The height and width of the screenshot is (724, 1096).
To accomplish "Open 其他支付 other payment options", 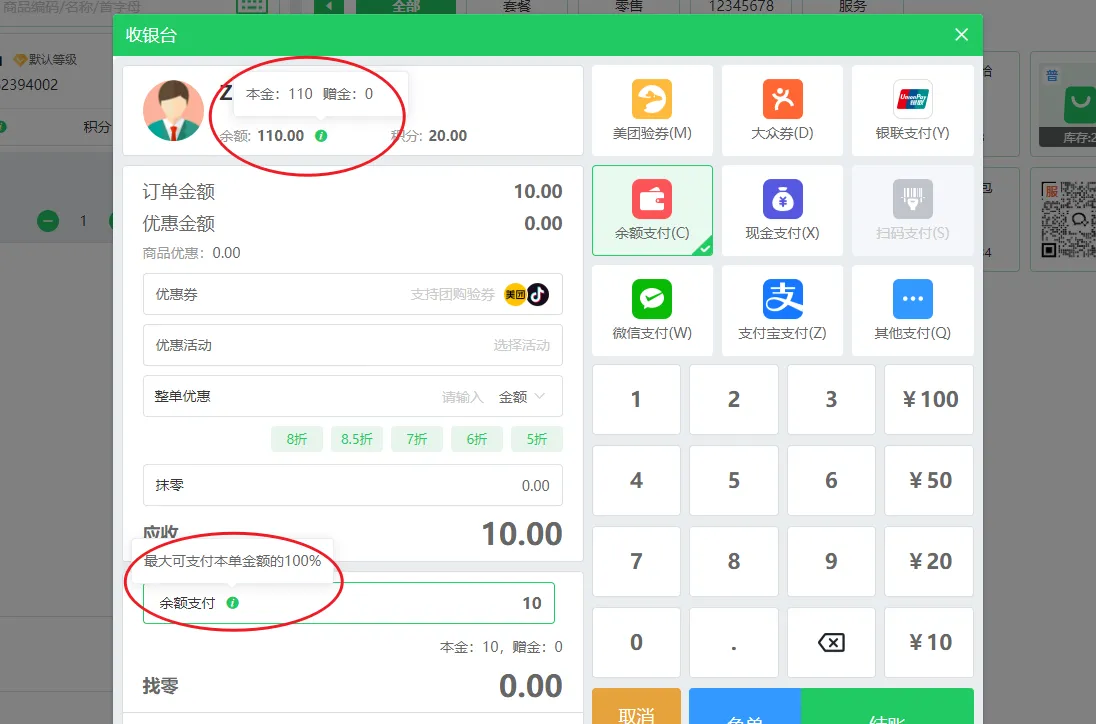I will pos(912,311).
